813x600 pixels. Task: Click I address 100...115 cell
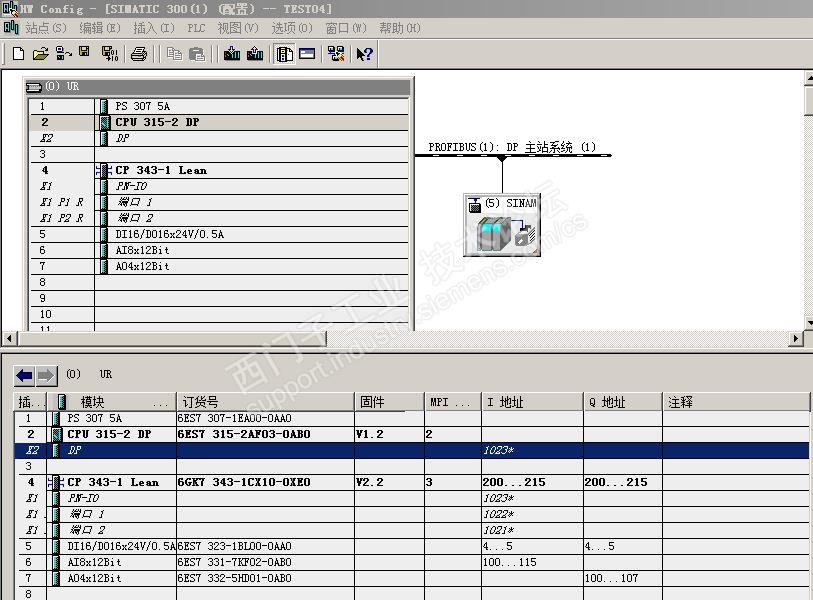tap(532, 563)
